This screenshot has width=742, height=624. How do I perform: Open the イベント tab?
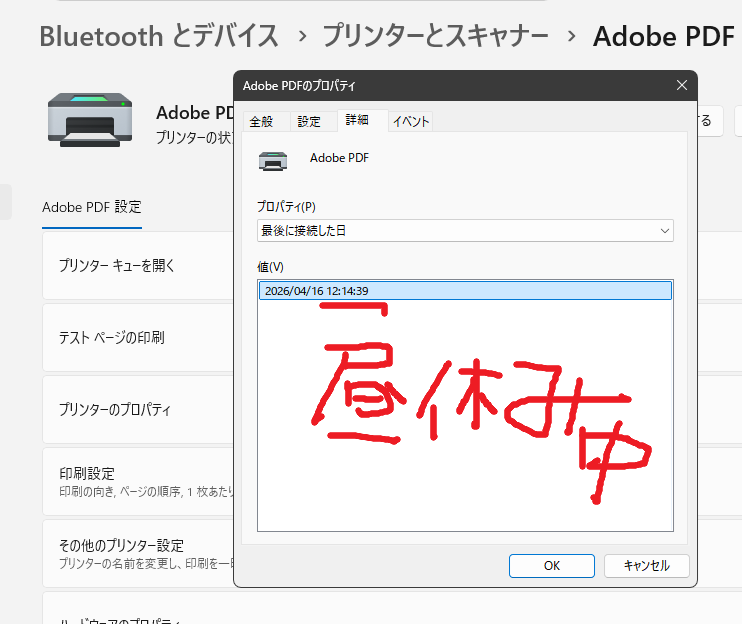click(x=411, y=122)
